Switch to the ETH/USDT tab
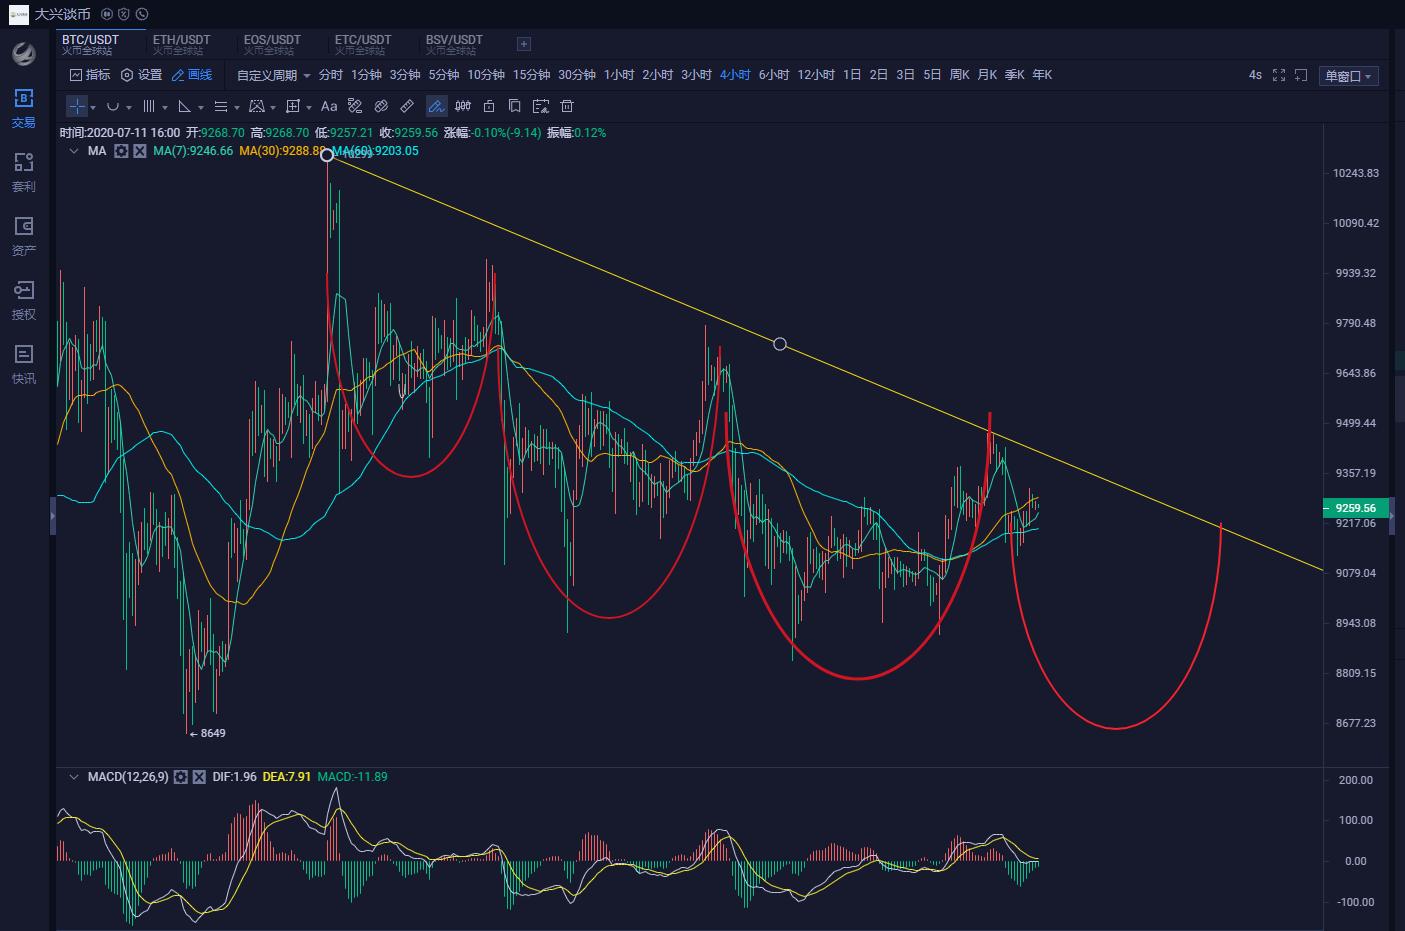Image resolution: width=1405 pixels, height=931 pixels. (181, 44)
